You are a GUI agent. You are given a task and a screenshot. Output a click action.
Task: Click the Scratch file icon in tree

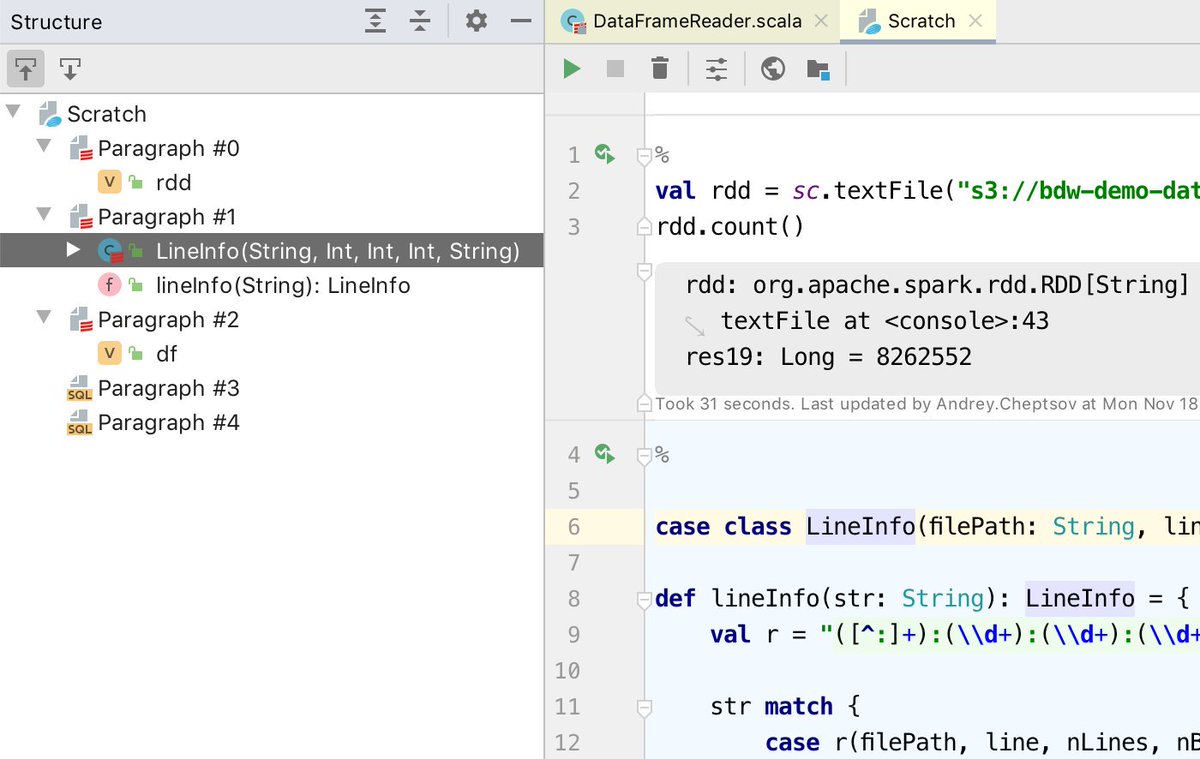click(49, 113)
